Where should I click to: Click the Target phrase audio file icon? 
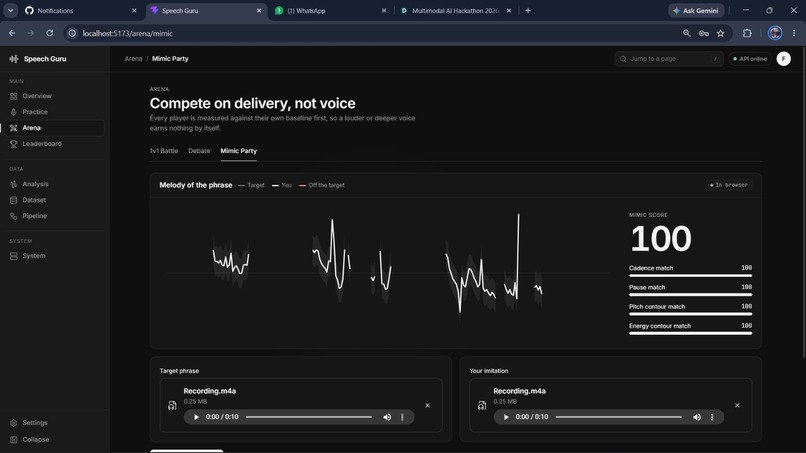172,406
